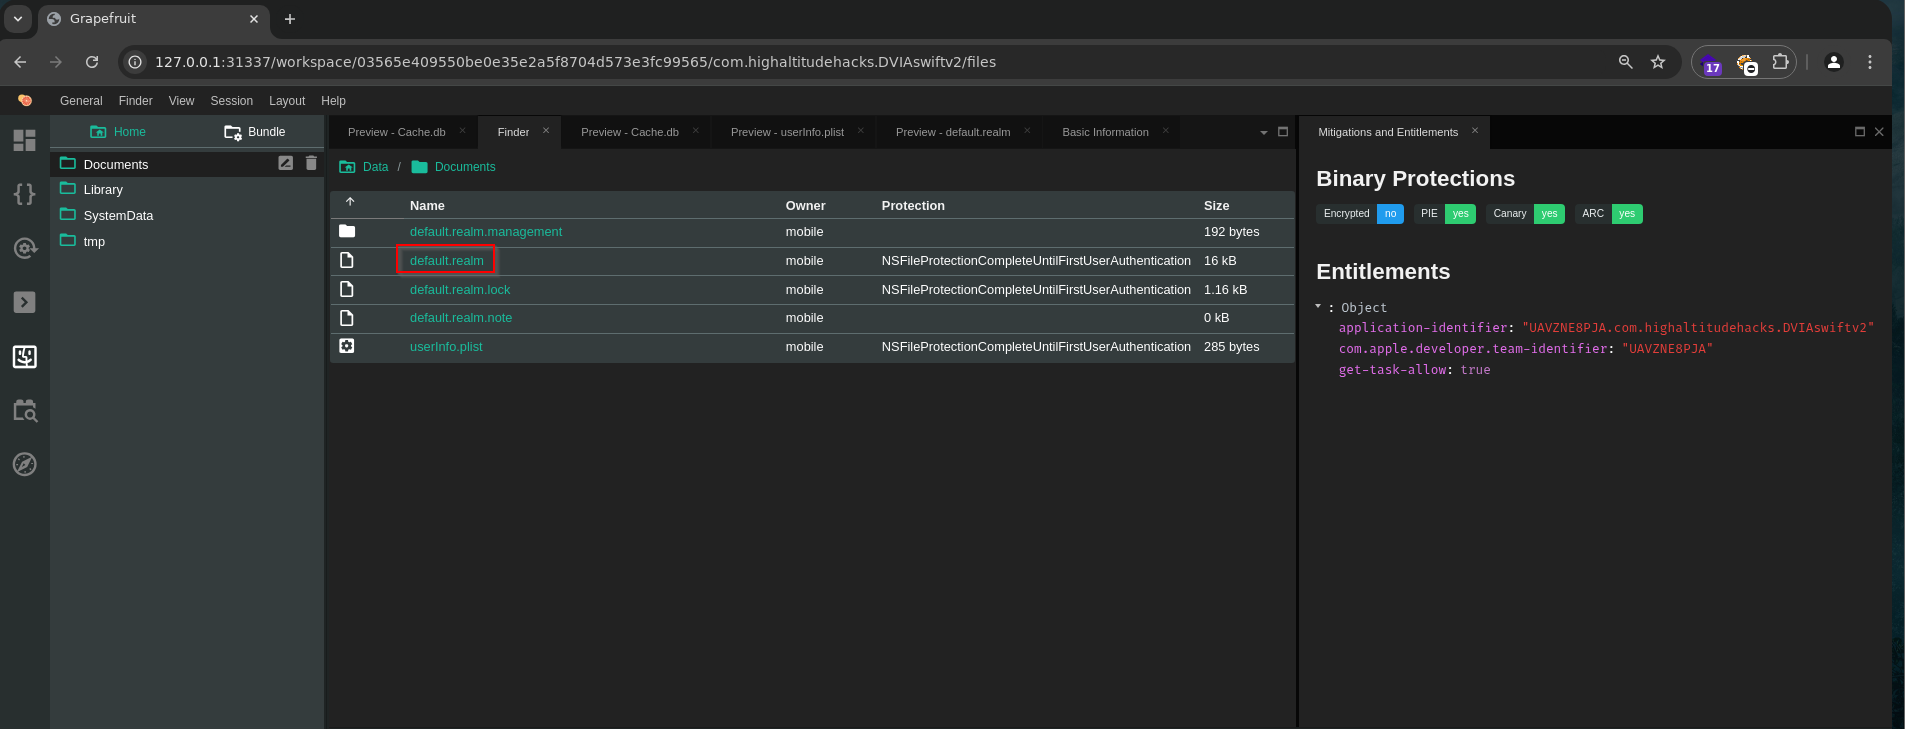This screenshot has height=729, width=1905.
Task: Select SystemData folder in tree
Action: (x=118, y=216)
